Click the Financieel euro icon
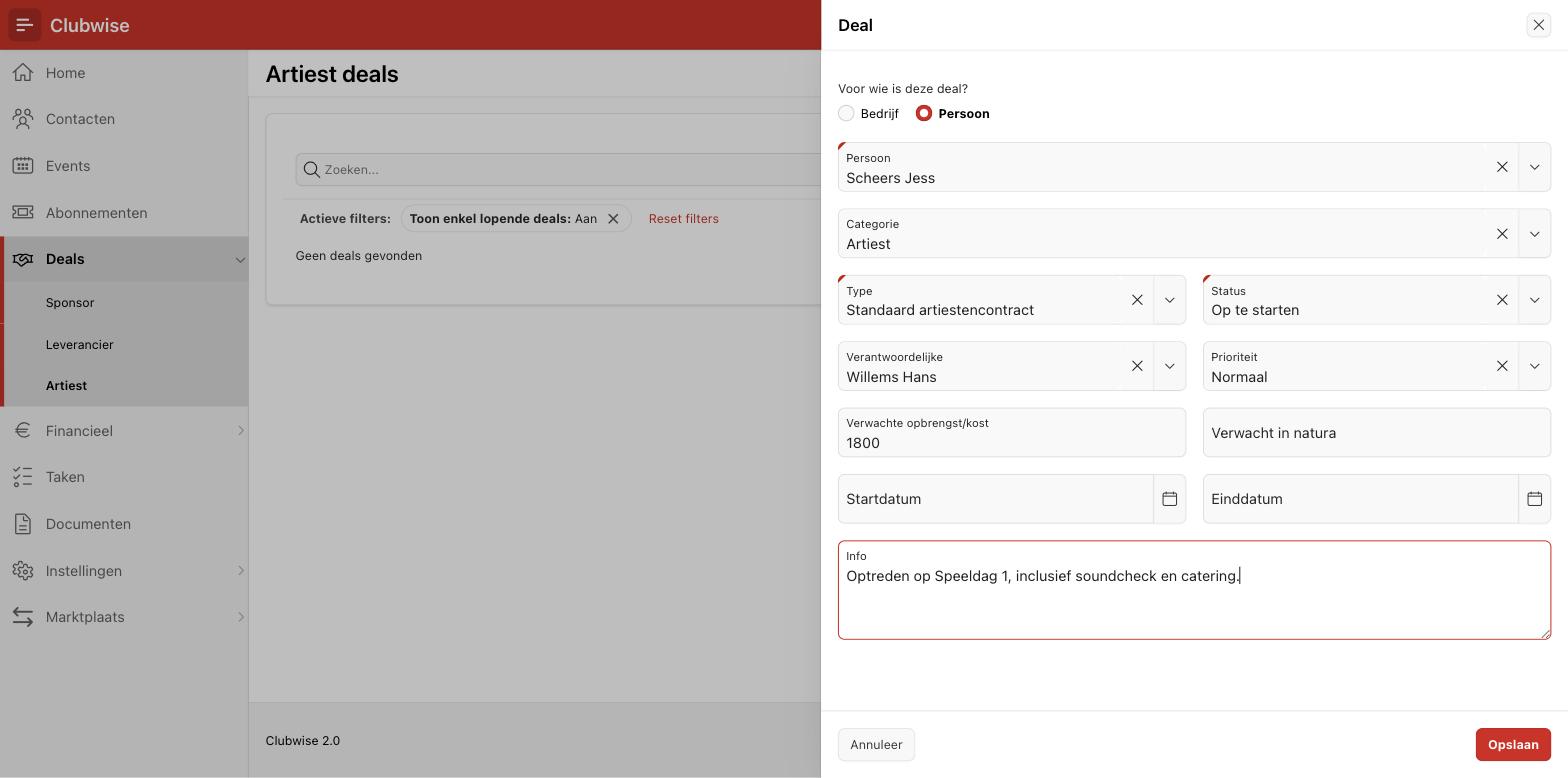Viewport: 1568px width, 778px height. (23, 431)
